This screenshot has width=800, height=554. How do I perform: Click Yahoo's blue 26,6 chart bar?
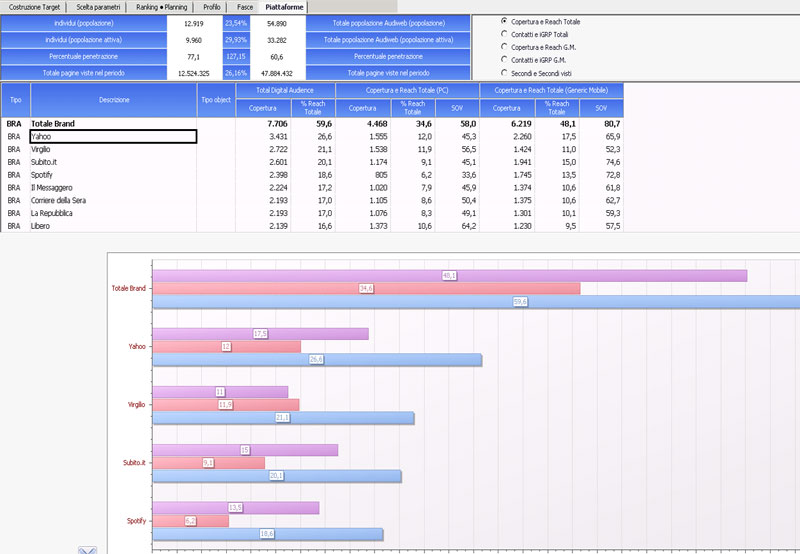316,360
